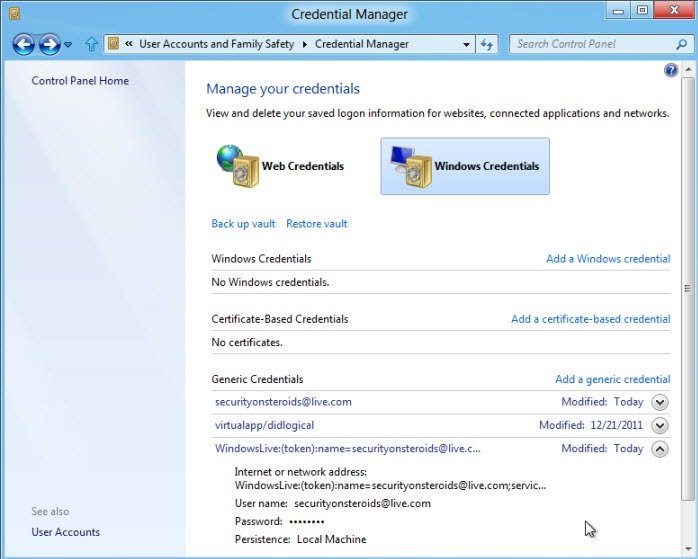
Task: Click the Forward navigation arrow button
Action: coord(49,44)
